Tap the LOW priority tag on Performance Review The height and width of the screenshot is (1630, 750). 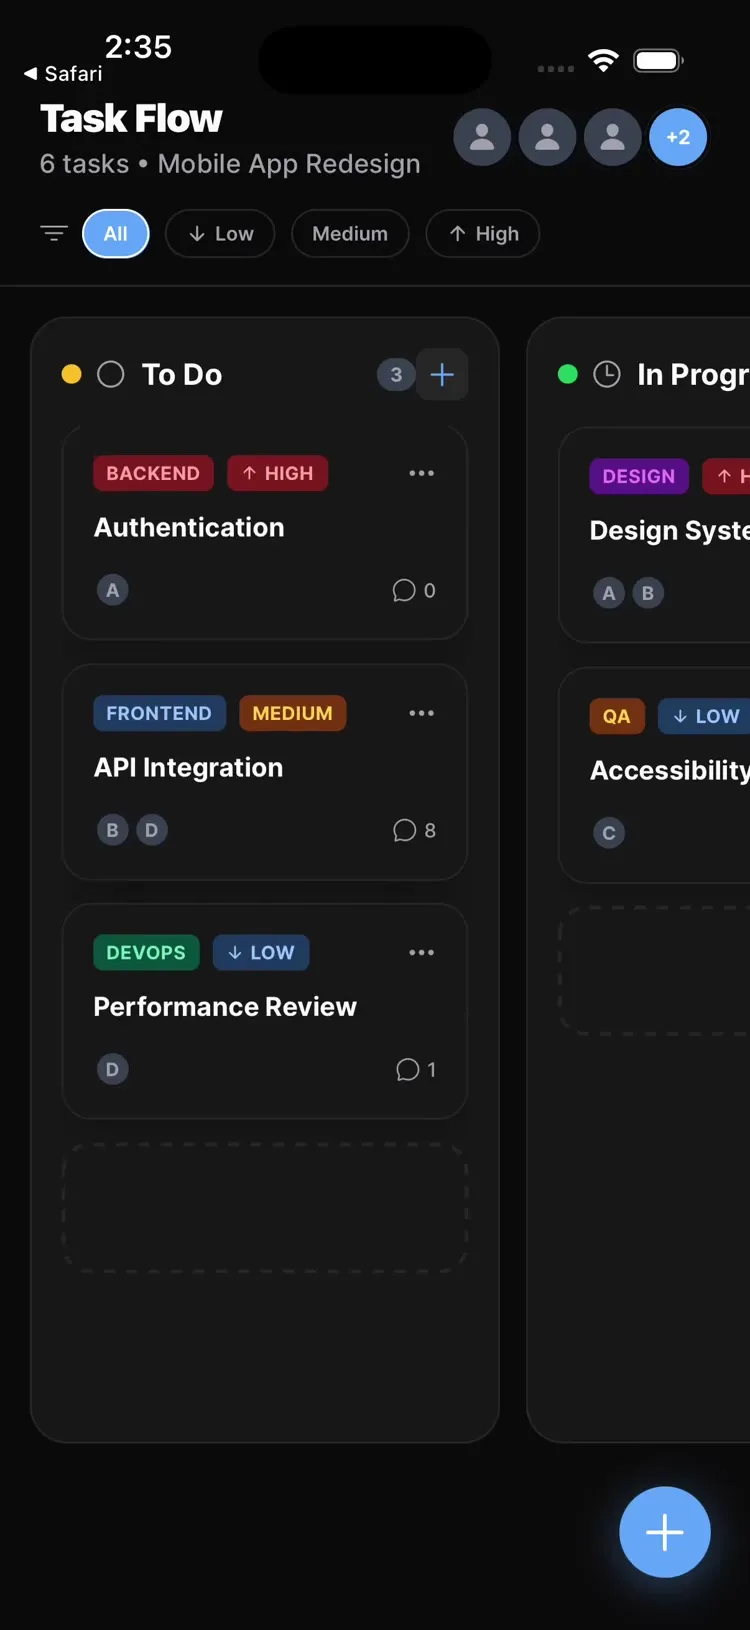pyautogui.click(x=261, y=952)
